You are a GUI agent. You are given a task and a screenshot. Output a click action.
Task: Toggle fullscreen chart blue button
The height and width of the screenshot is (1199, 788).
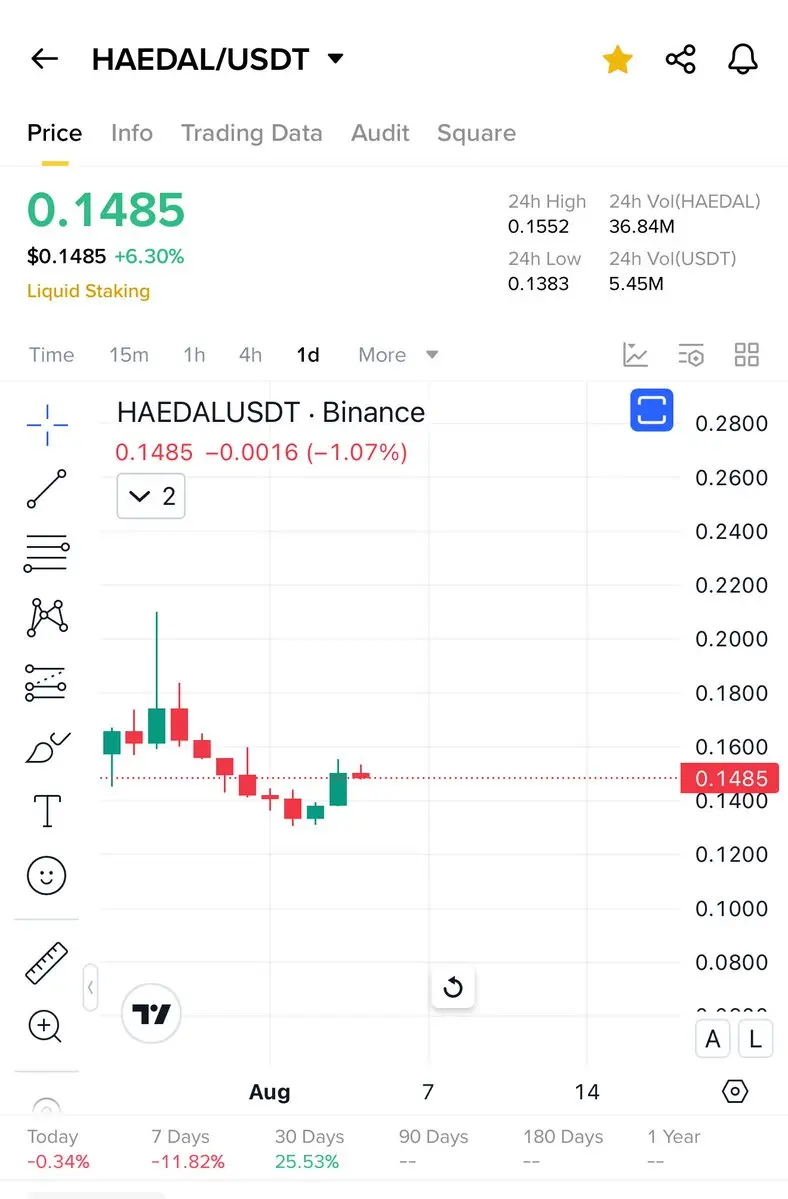click(651, 410)
